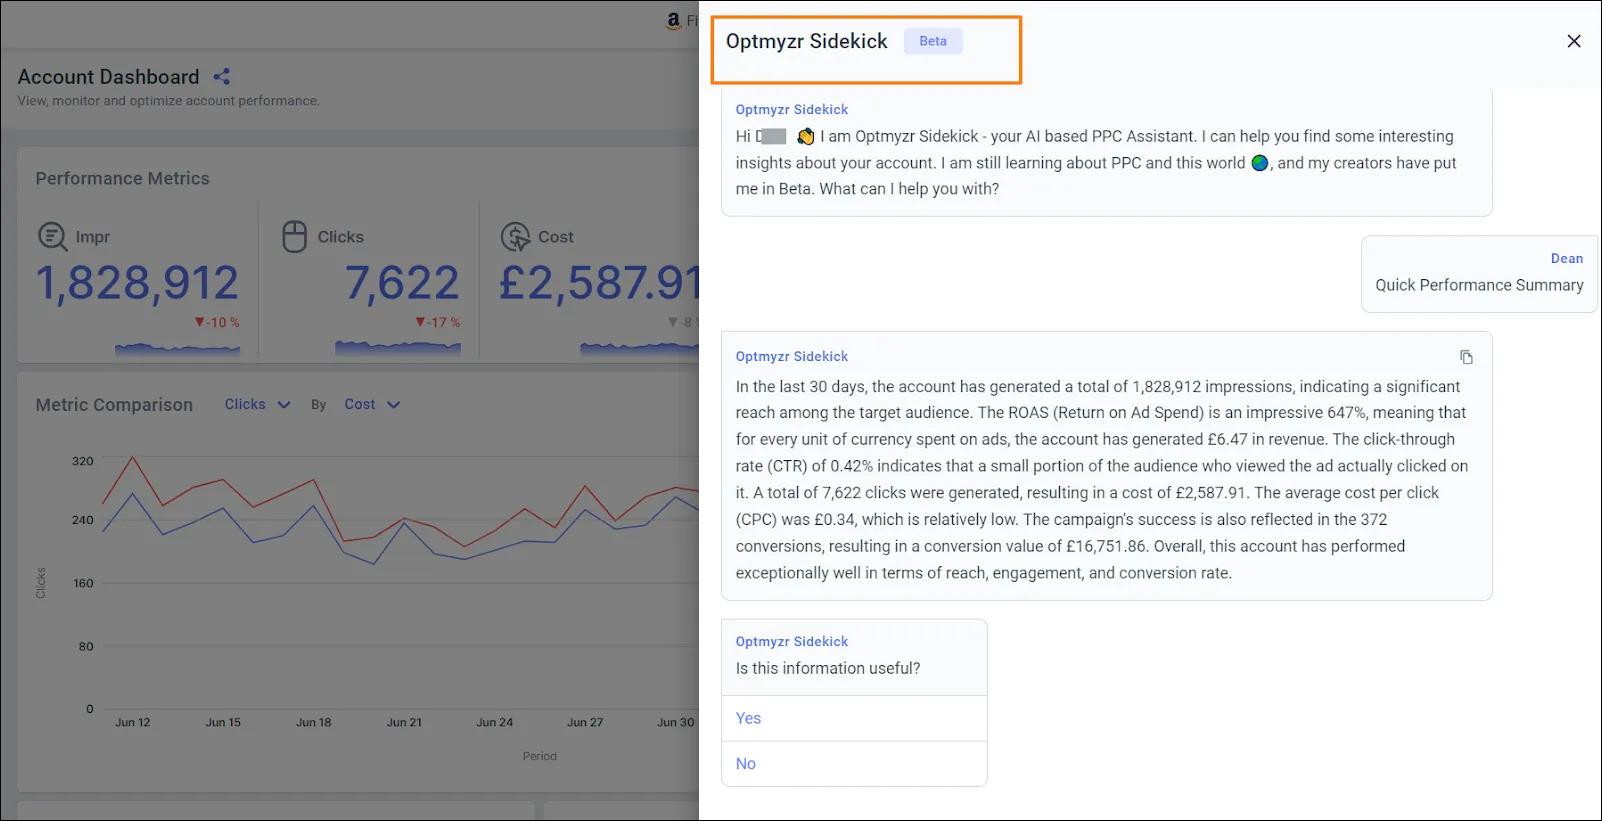Click the Is this information useful text
The height and width of the screenshot is (821, 1602).
(828, 668)
